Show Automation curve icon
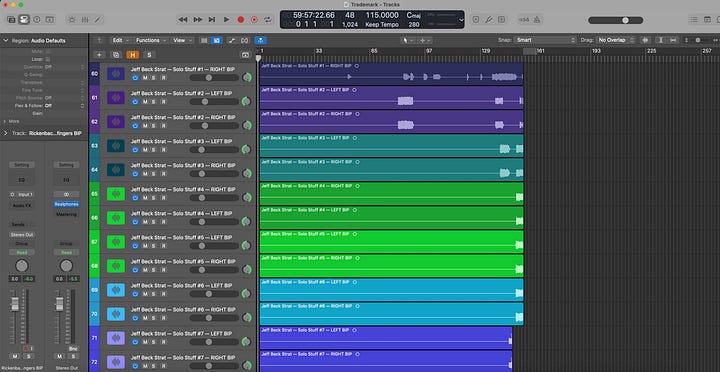 [232, 40]
